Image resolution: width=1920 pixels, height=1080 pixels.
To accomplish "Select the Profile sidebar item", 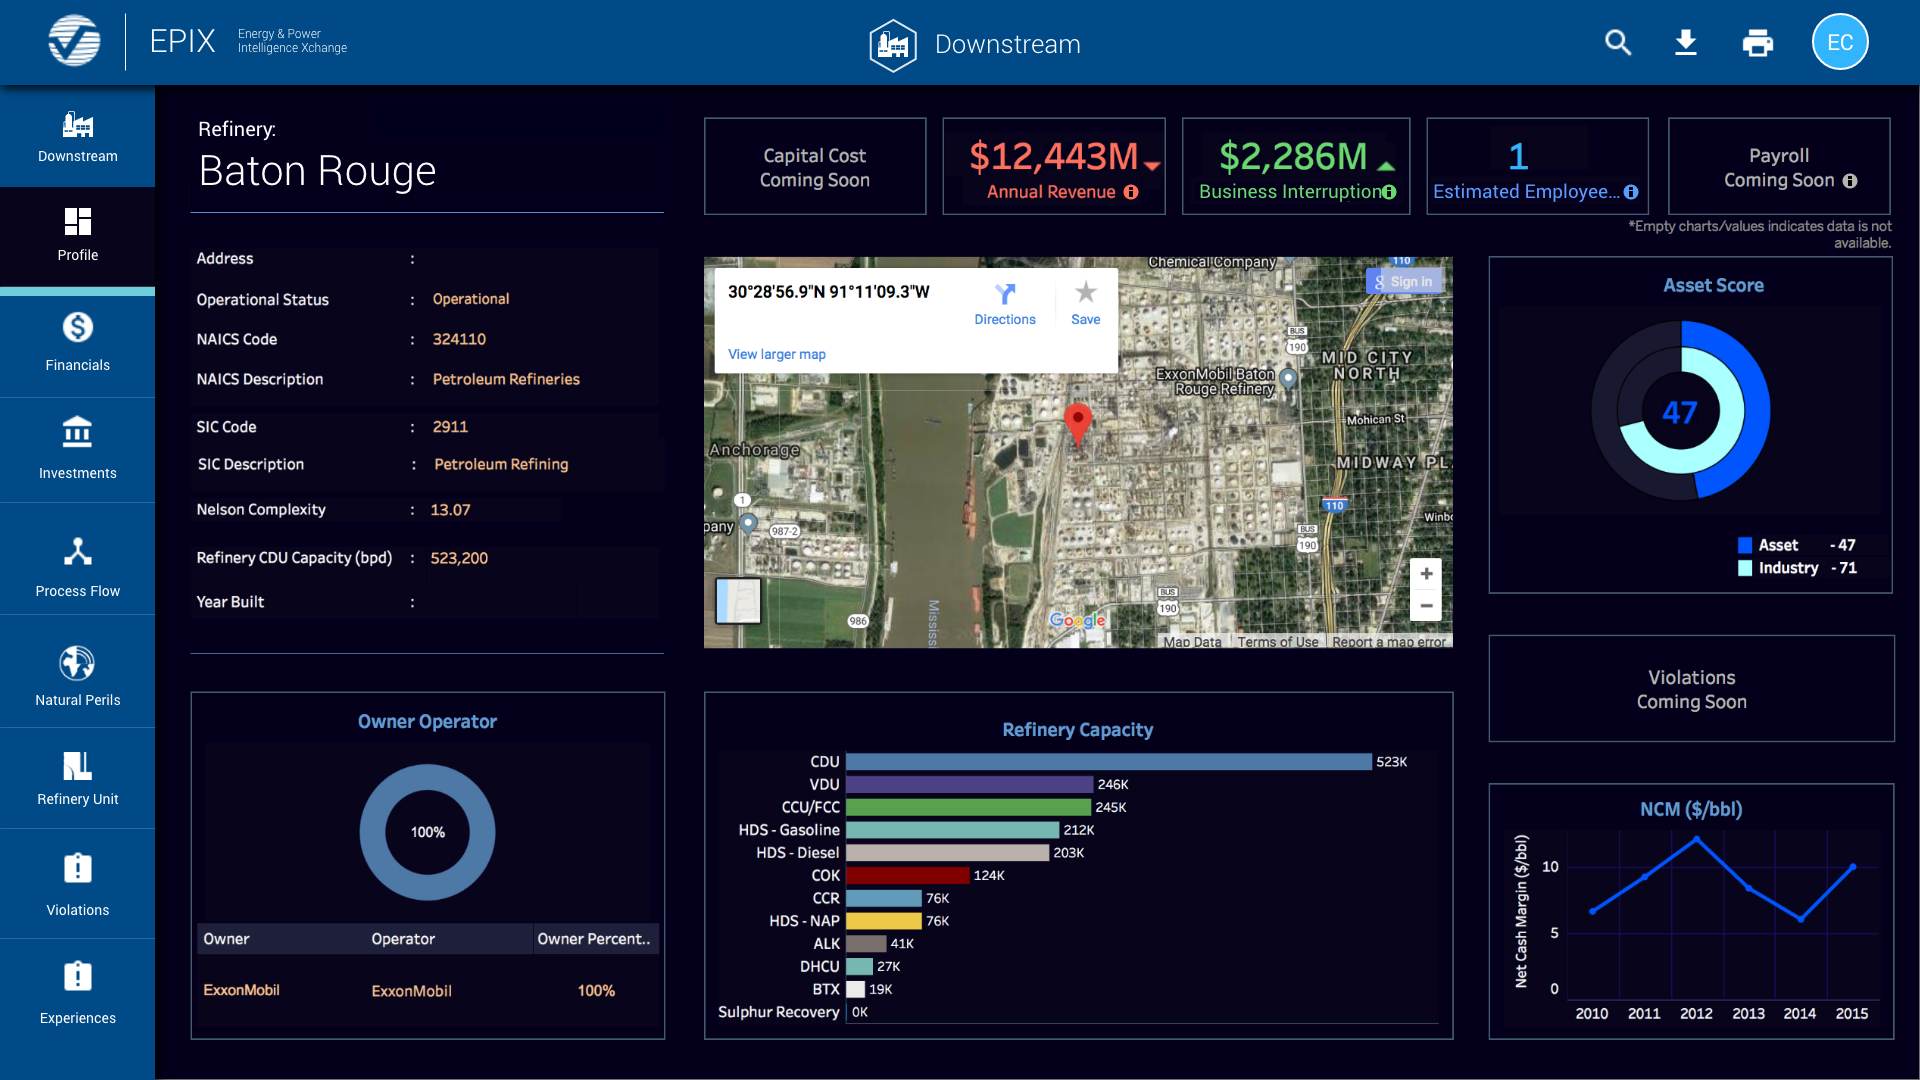I will [77, 236].
